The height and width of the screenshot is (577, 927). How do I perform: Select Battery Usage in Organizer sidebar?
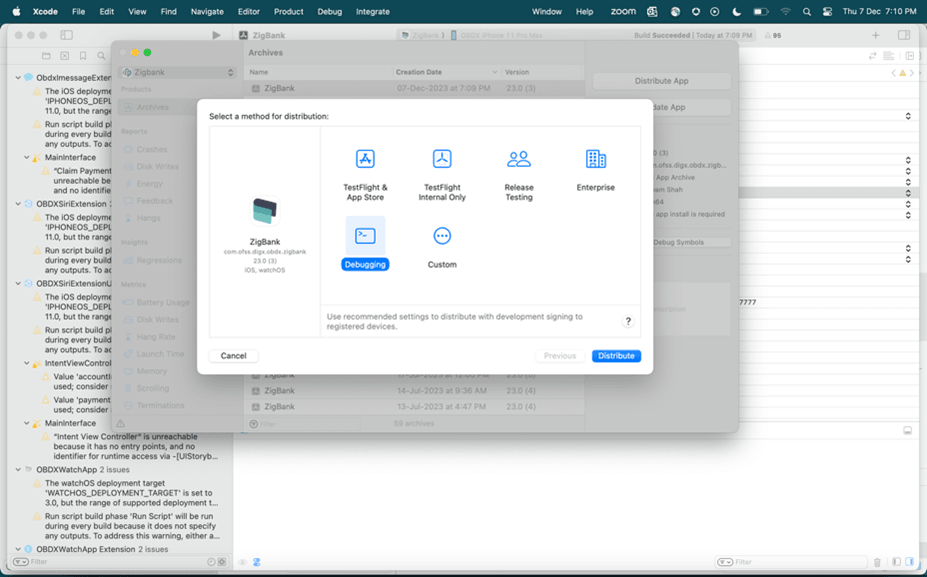tap(163, 303)
